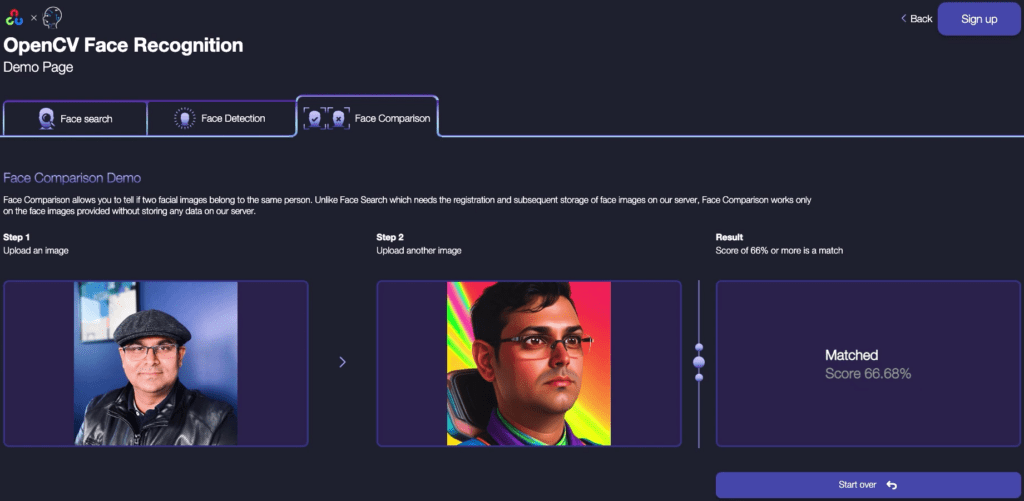Click 'Score of 66% or more is a match'
This screenshot has height=501, width=1024.
point(779,251)
